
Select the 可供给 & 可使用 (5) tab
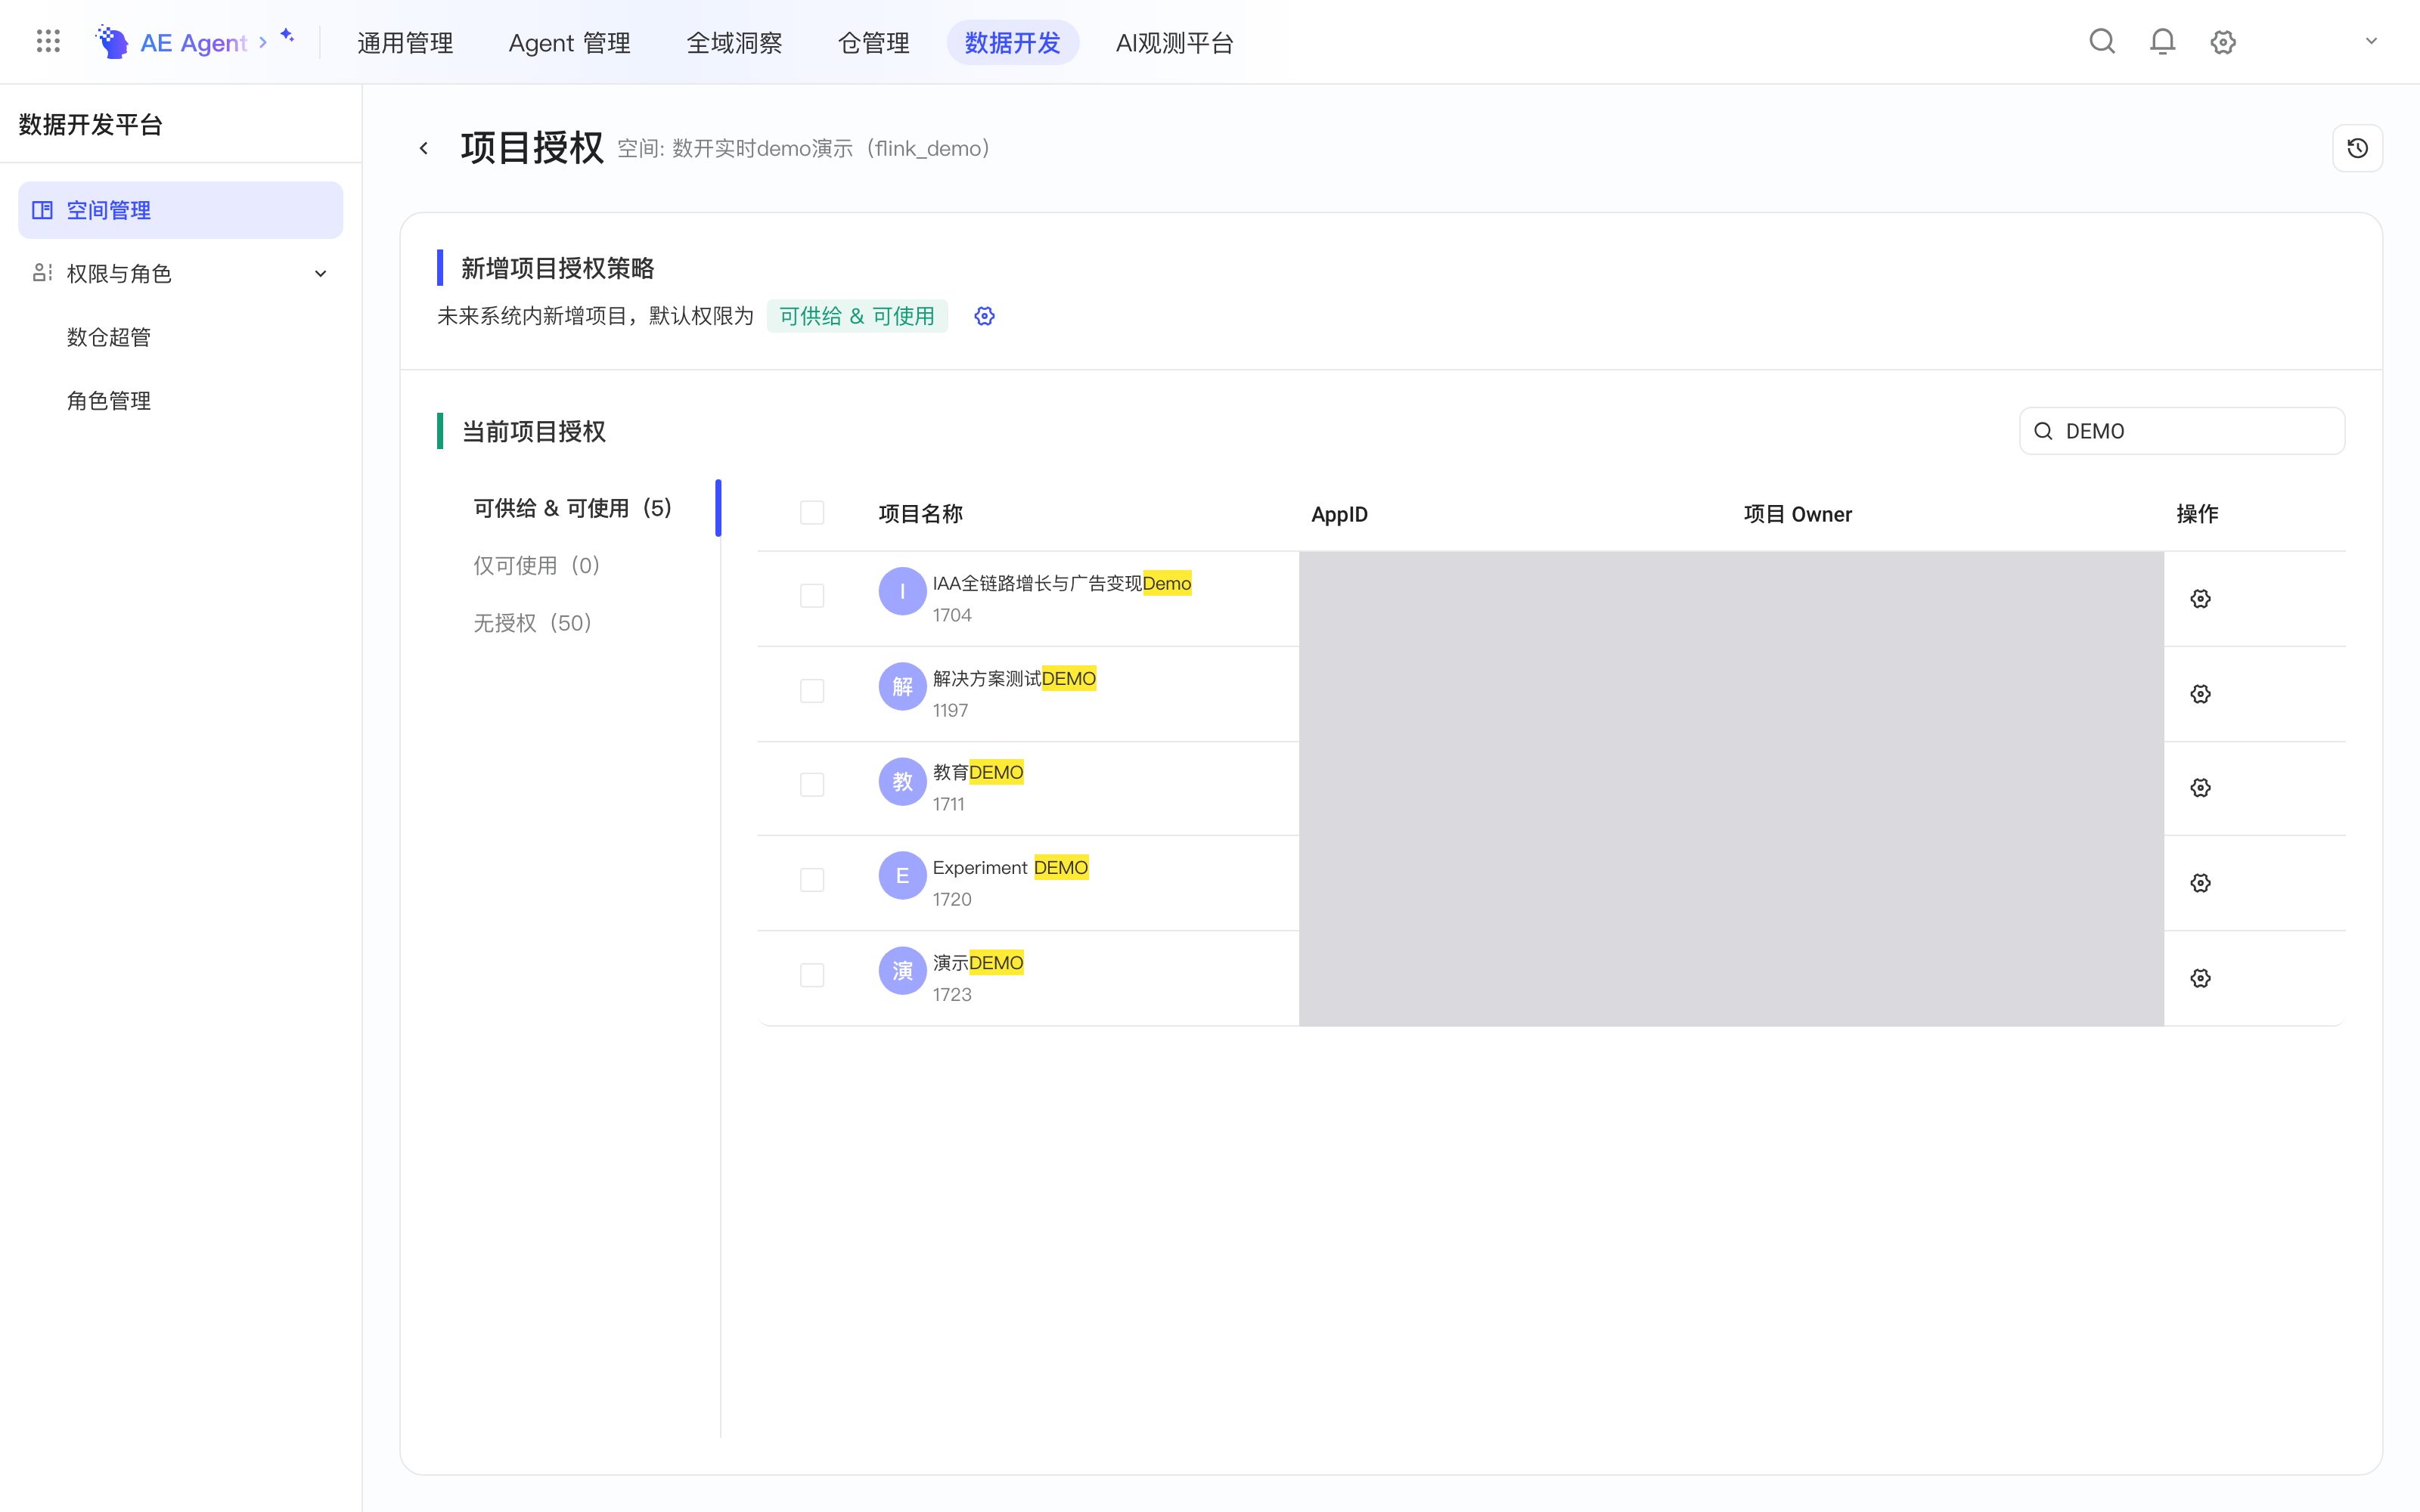pyautogui.click(x=574, y=508)
